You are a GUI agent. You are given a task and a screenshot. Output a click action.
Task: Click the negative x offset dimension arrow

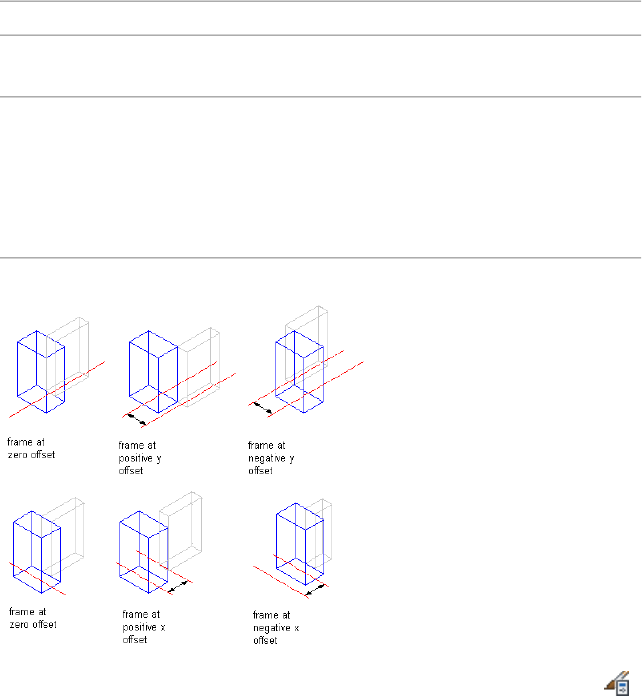coord(315,591)
